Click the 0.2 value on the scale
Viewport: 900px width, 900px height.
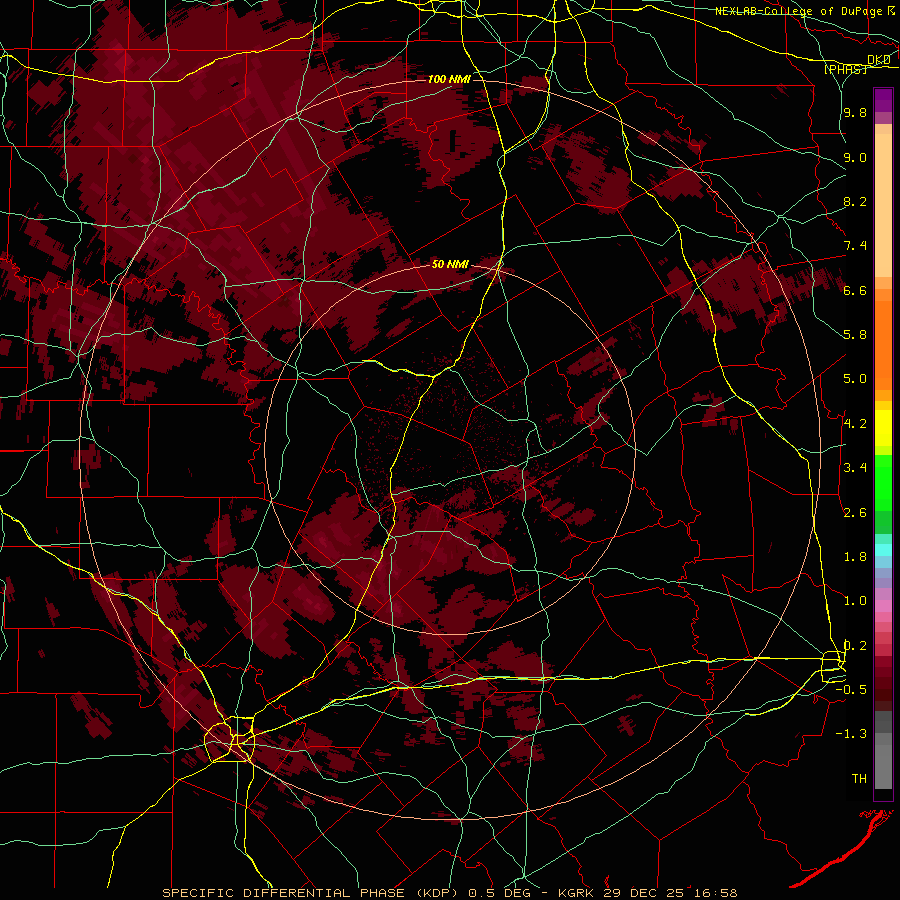pos(855,646)
